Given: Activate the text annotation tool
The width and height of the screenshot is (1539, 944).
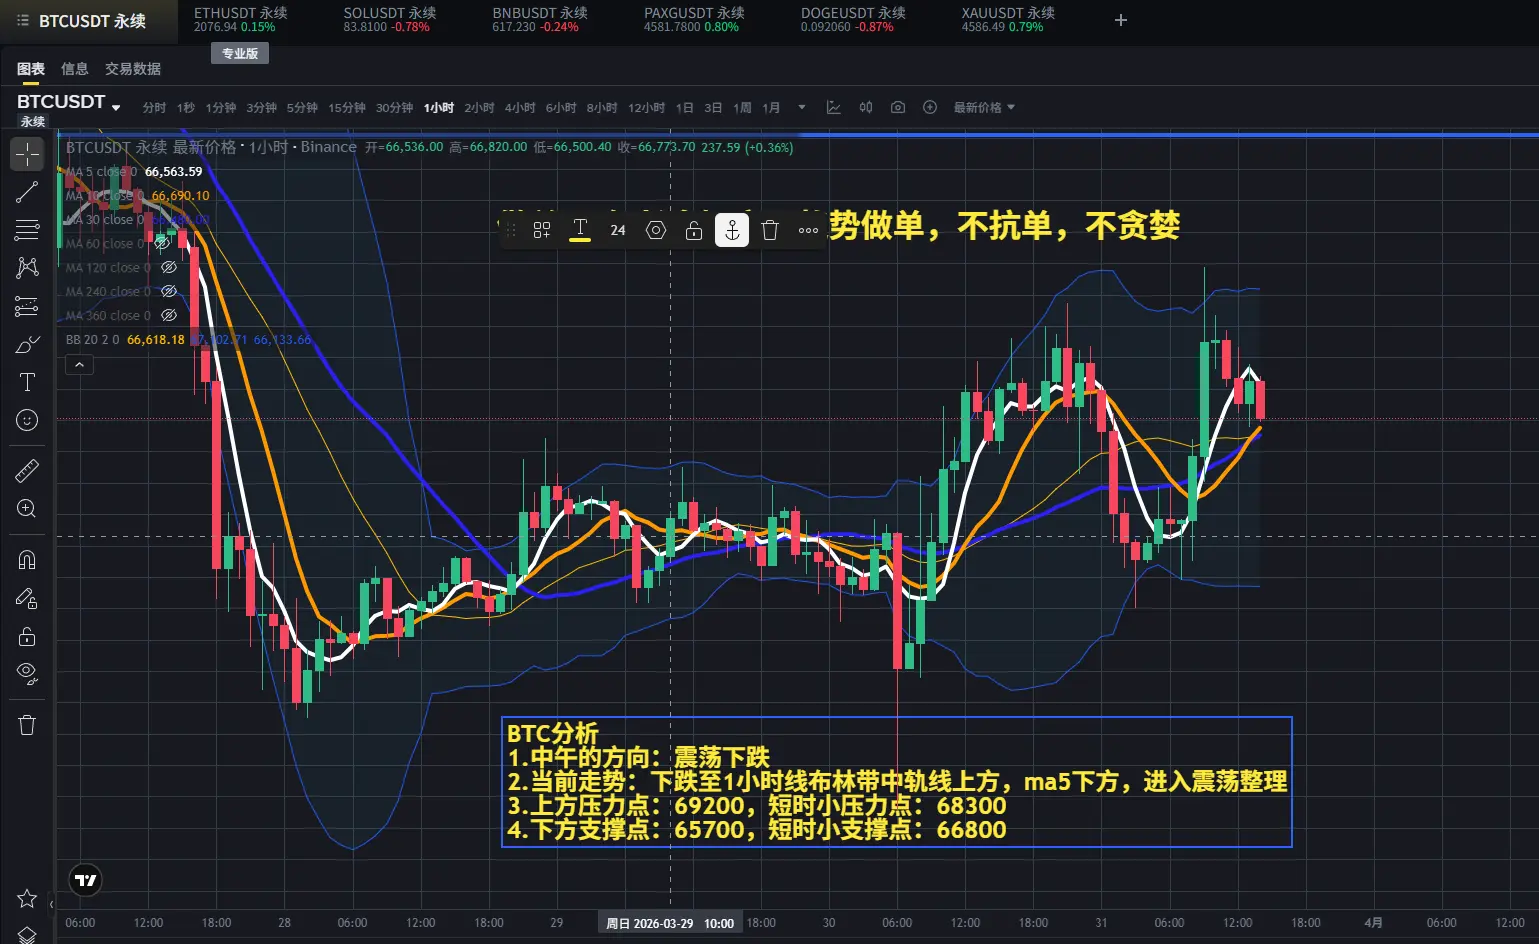Looking at the screenshot, I should (27, 382).
